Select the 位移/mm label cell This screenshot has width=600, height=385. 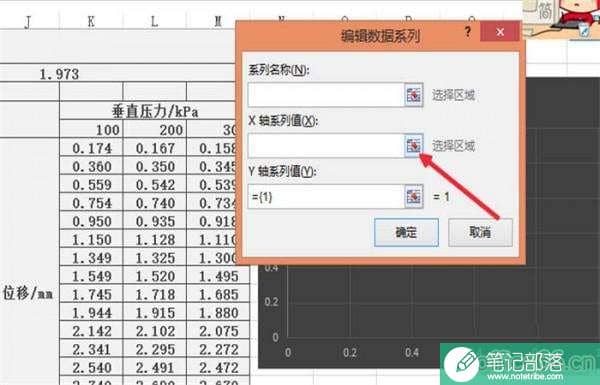30,294
